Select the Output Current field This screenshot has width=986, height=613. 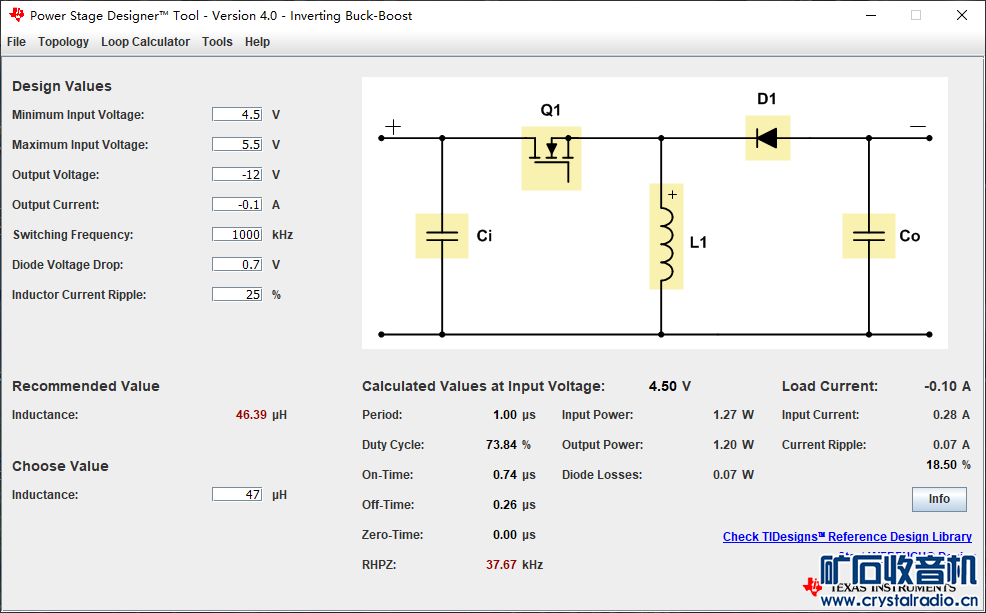coord(237,205)
